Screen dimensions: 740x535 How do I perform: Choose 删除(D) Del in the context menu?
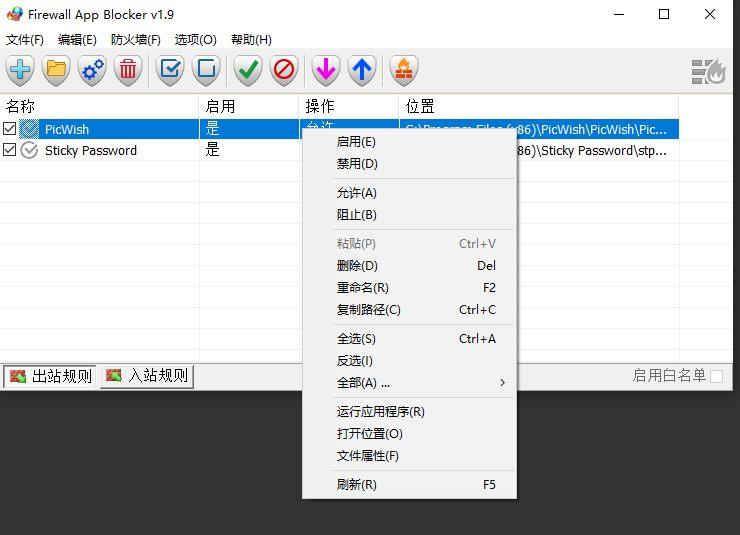409,266
